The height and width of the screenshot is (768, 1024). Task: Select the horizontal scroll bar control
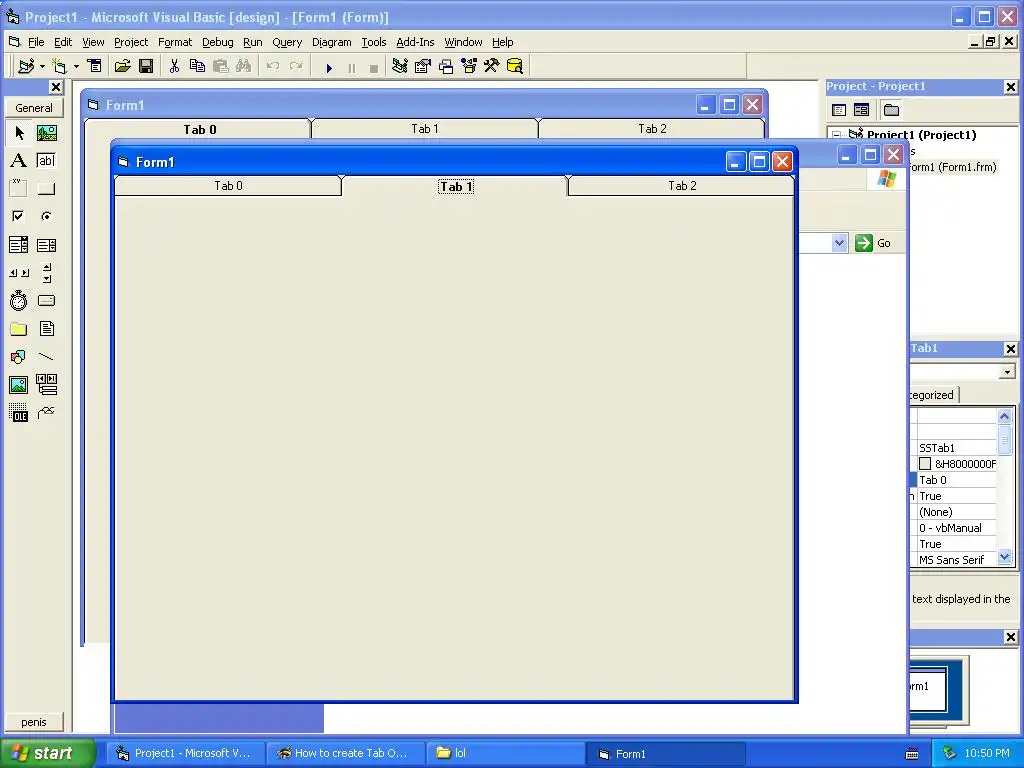click(19, 273)
